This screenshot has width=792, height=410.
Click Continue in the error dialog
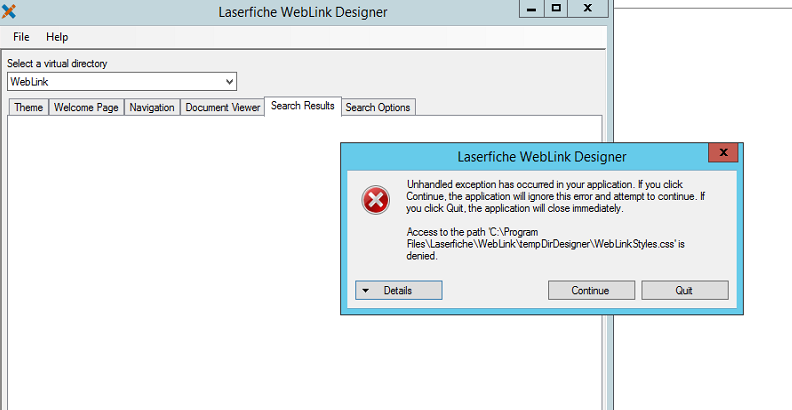click(x=591, y=290)
